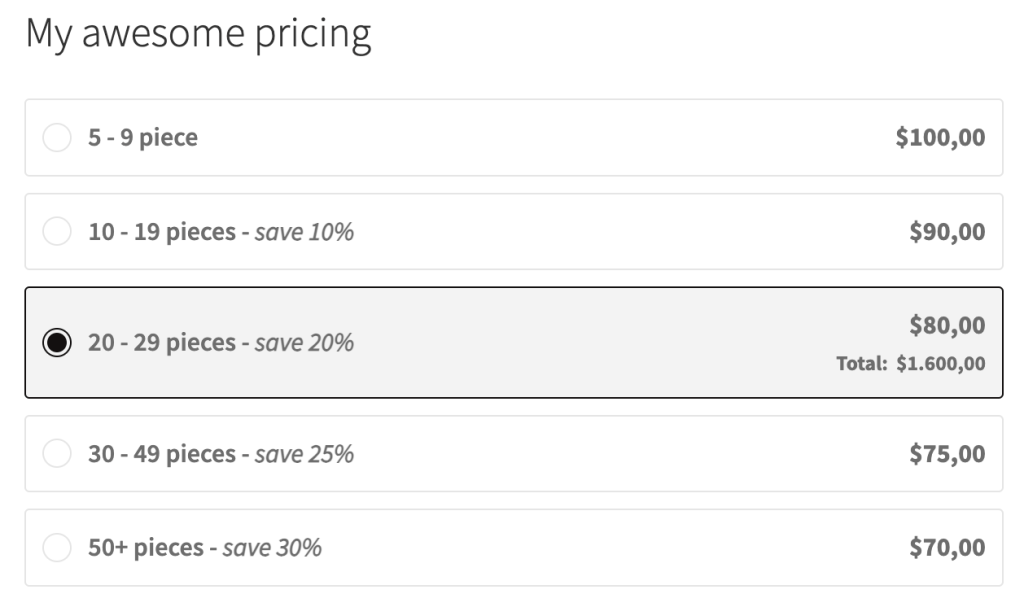1024x607 pixels.
Task: Click the $80,00 unit price
Action: (x=947, y=325)
